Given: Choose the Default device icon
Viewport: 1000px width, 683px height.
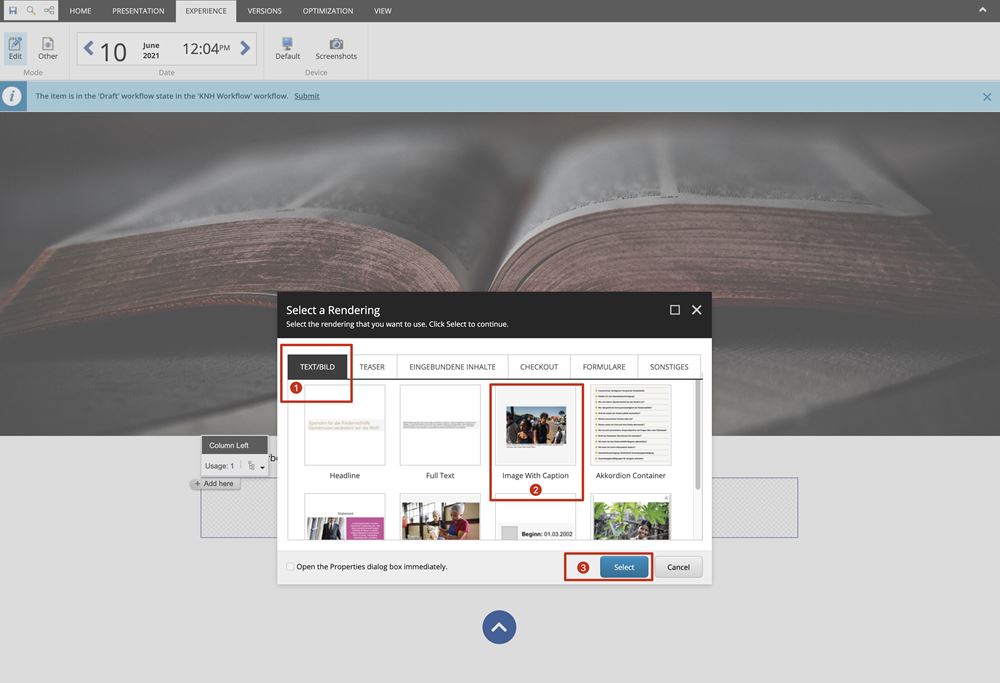Looking at the screenshot, I should (288, 48).
